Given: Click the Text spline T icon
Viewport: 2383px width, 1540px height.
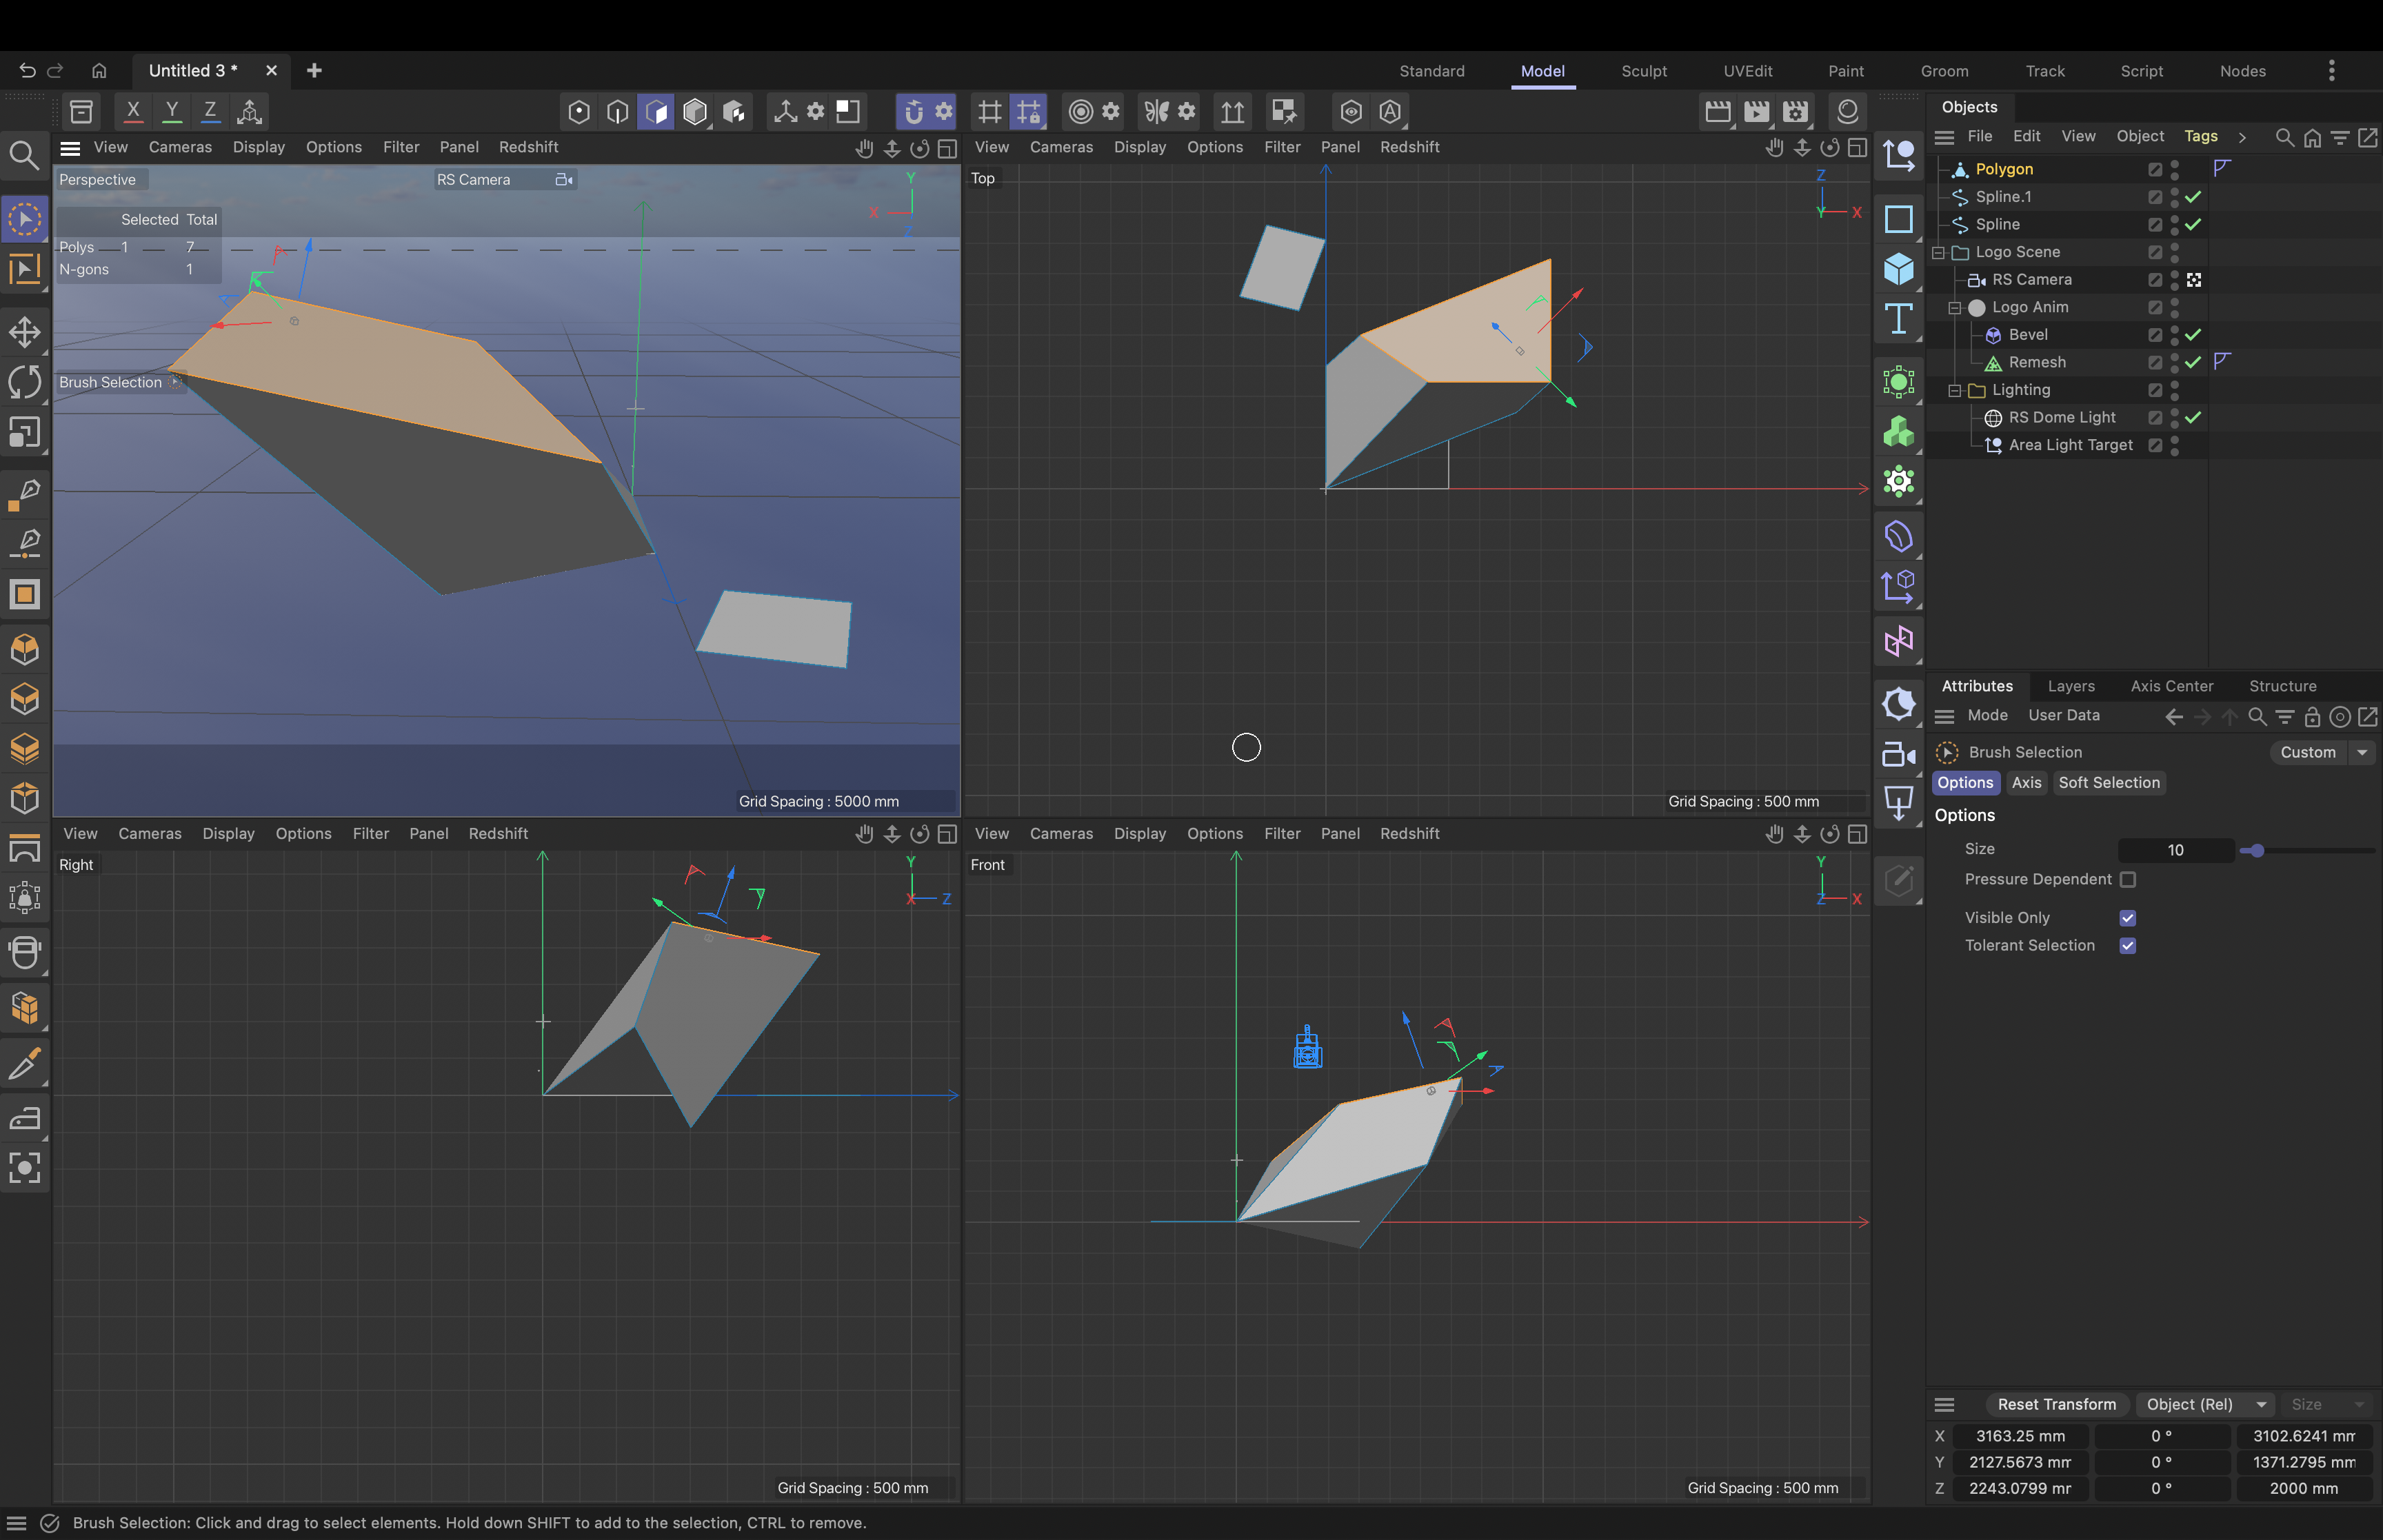Looking at the screenshot, I should [1898, 319].
